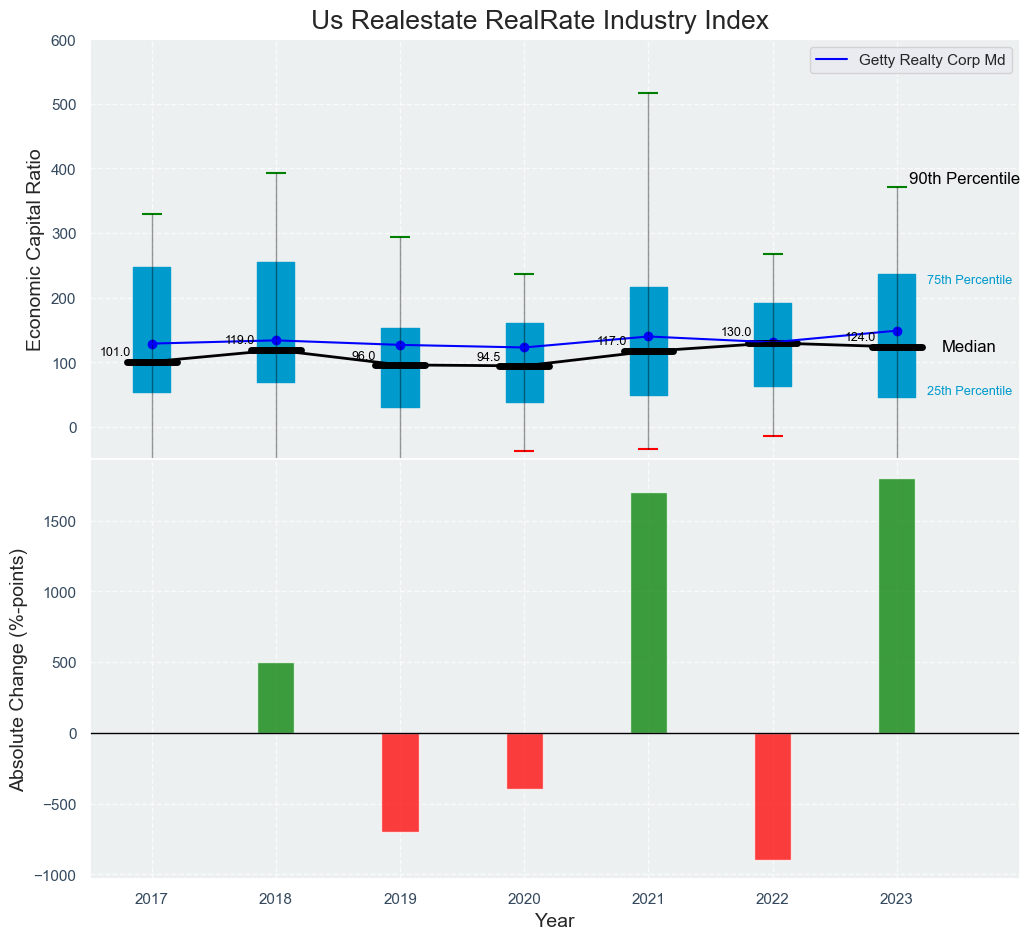The width and height of the screenshot is (1030, 940).
Task: Select the 2023 blue data point marker
Action: (x=897, y=331)
